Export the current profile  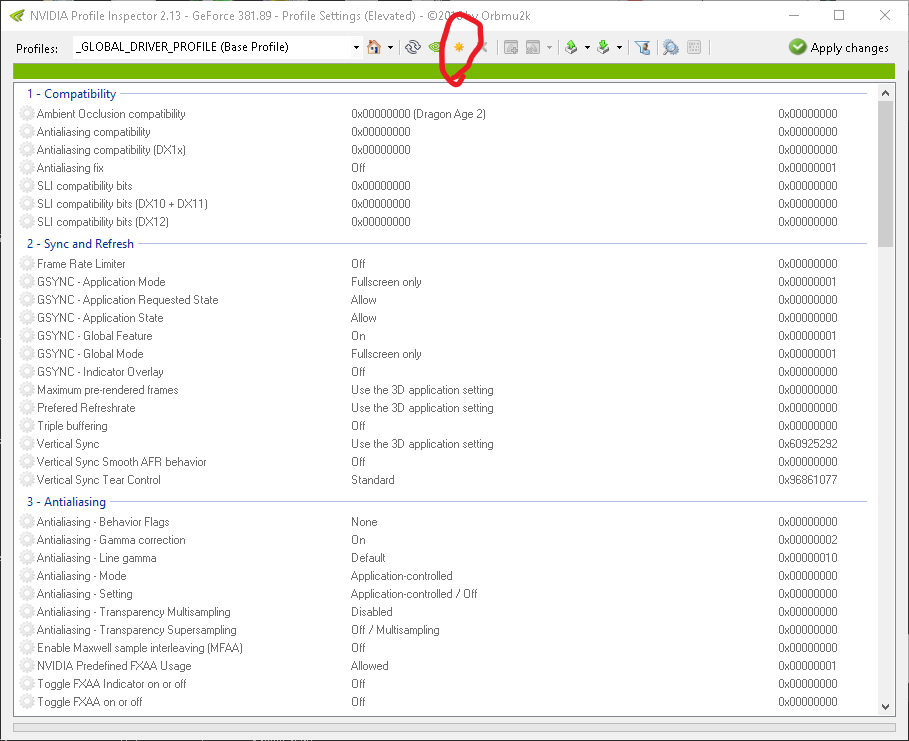571,47
